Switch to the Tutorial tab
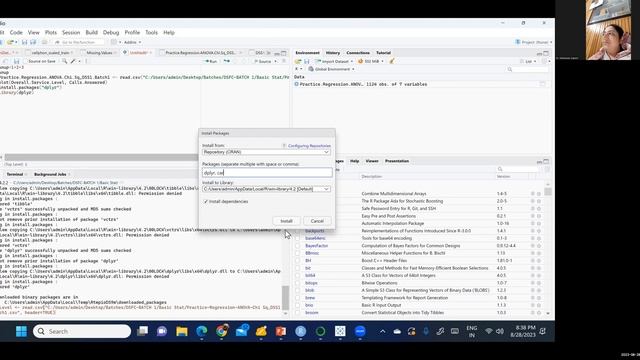640x360 pixels. (383, 53)
